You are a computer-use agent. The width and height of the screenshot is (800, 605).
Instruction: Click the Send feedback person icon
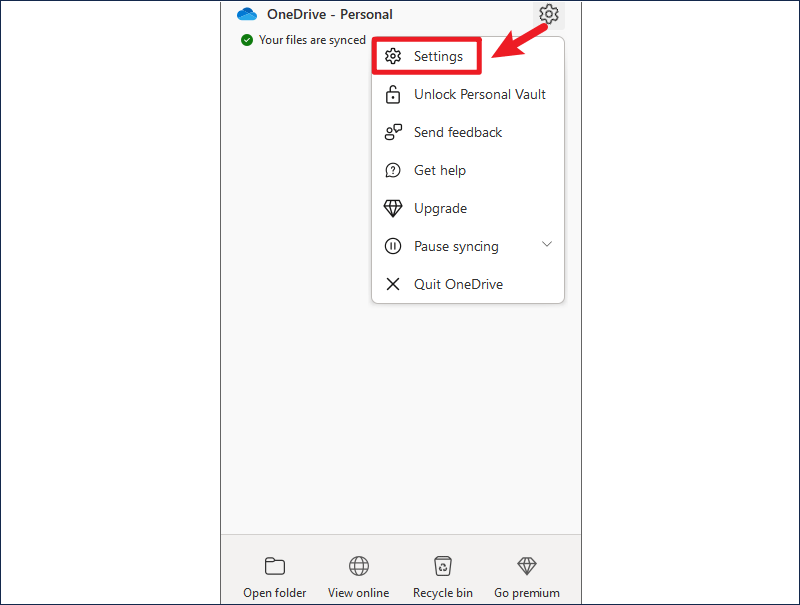pos(393,132)
